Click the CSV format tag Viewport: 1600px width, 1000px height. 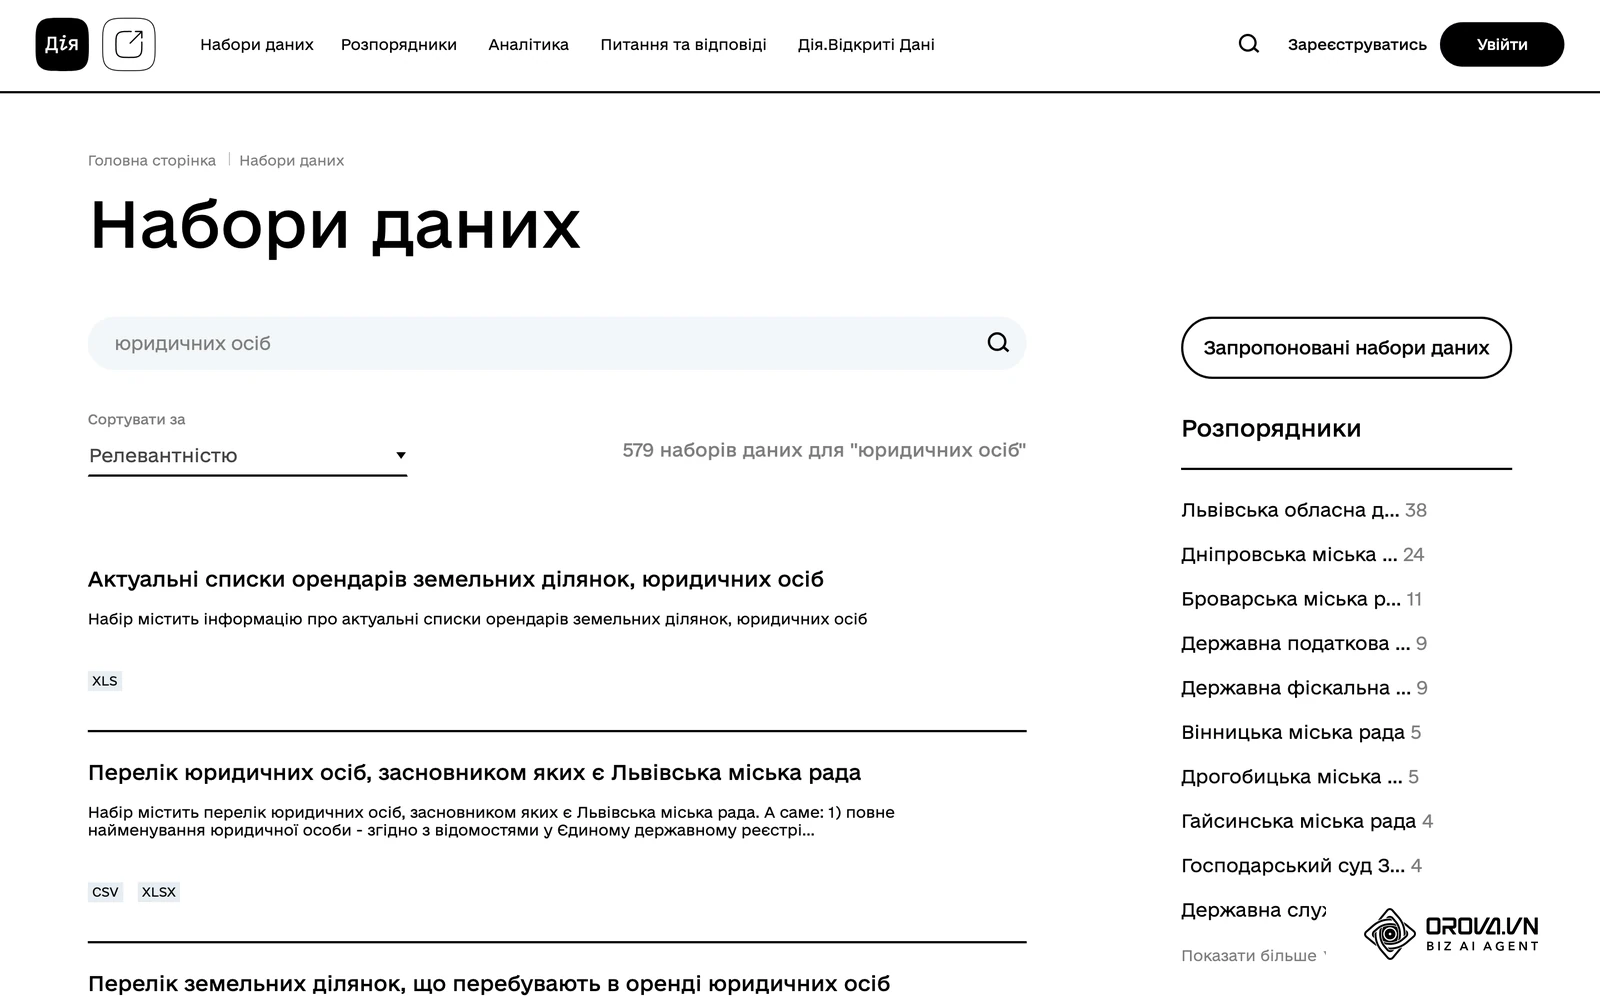pyautogui.click(x=105, y=892)
